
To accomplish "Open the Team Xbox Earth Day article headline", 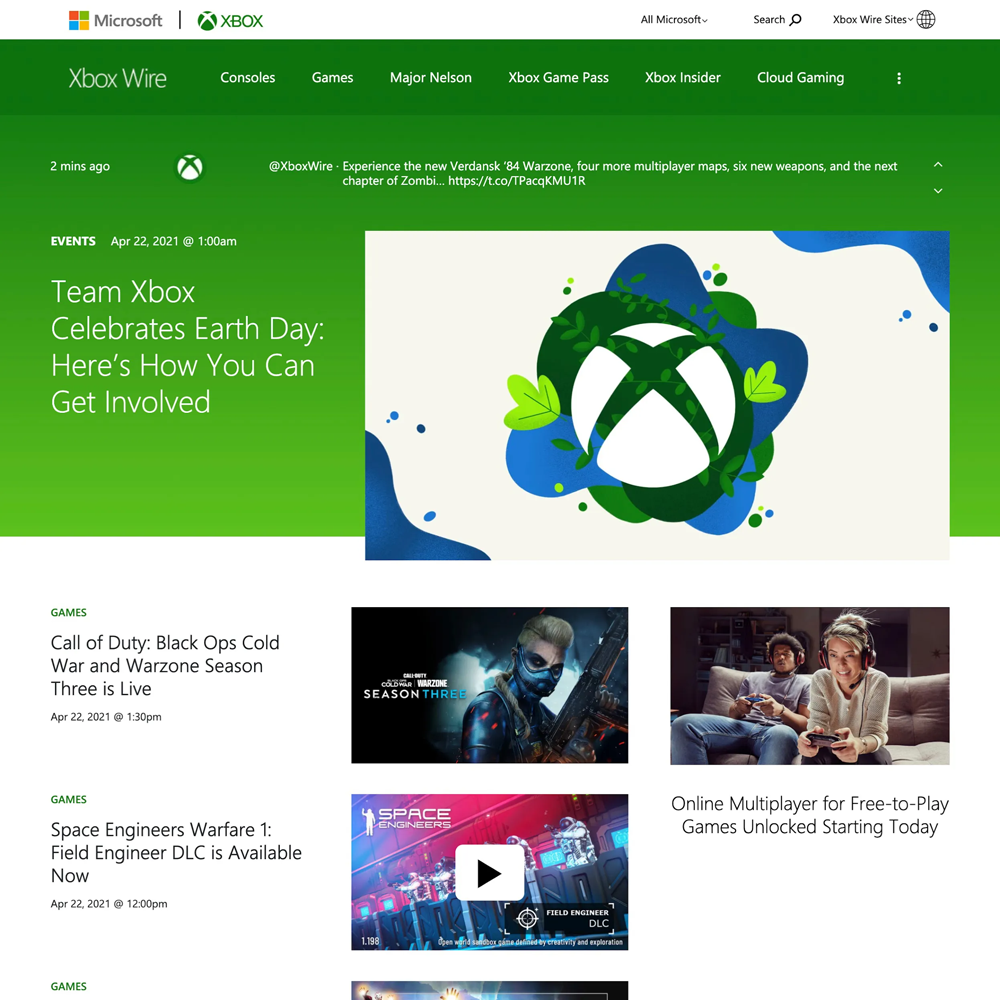I will (x=187, y=347).
